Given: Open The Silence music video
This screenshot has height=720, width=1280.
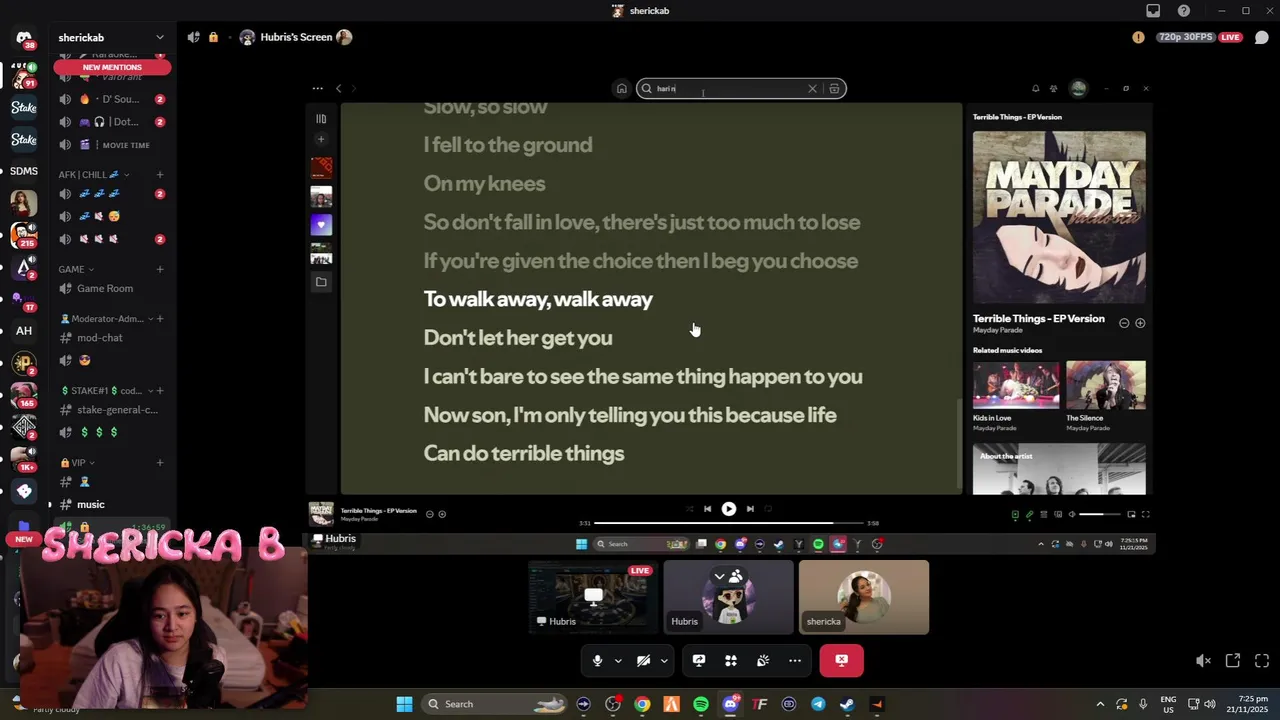Looking at the screenshot, I should (1106, 385).
